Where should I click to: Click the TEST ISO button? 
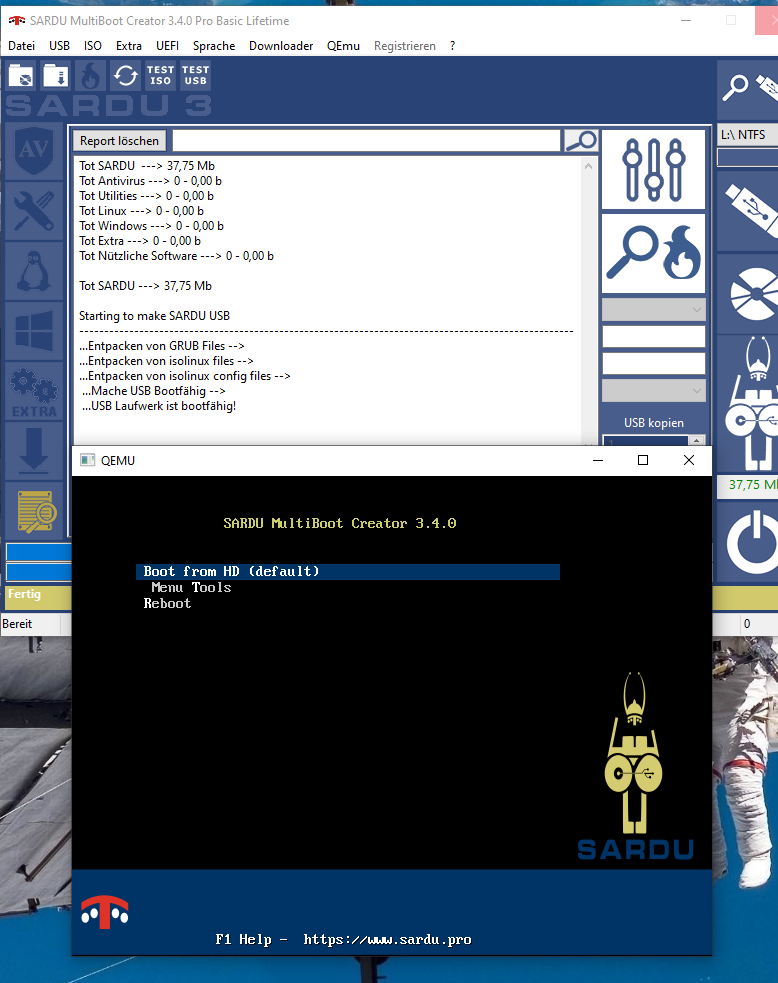(x=160, y=76)
